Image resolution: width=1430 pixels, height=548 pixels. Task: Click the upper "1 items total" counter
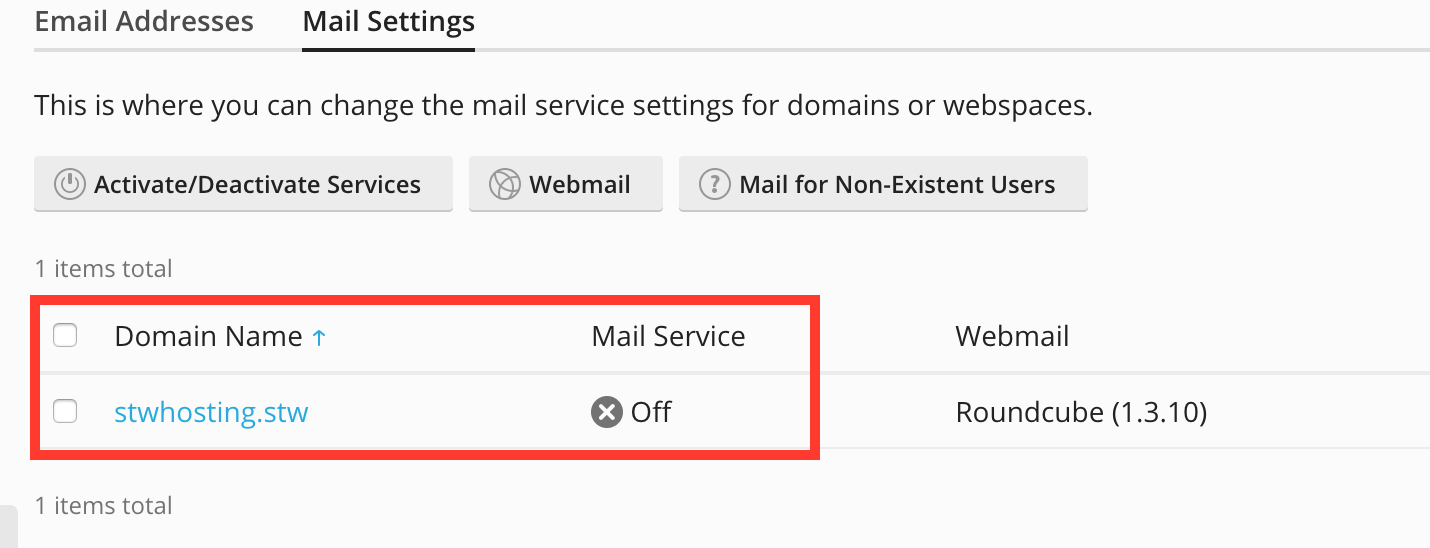[103, 269]
